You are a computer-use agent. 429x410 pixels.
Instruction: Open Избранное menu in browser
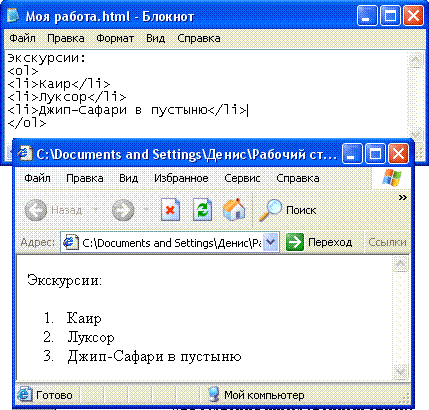coord(181,178)
